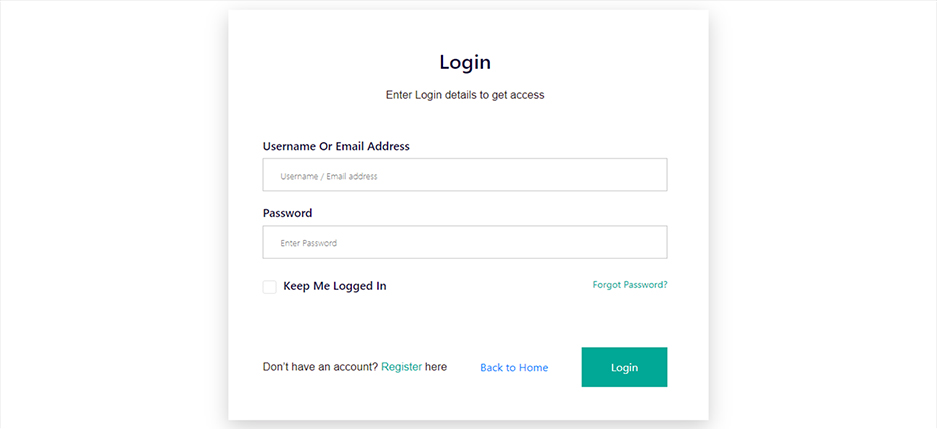This screenshot has width=937, height=429.
Task: Click the Password label above the field
Action: pyautogui.click(x=287, y=213)
